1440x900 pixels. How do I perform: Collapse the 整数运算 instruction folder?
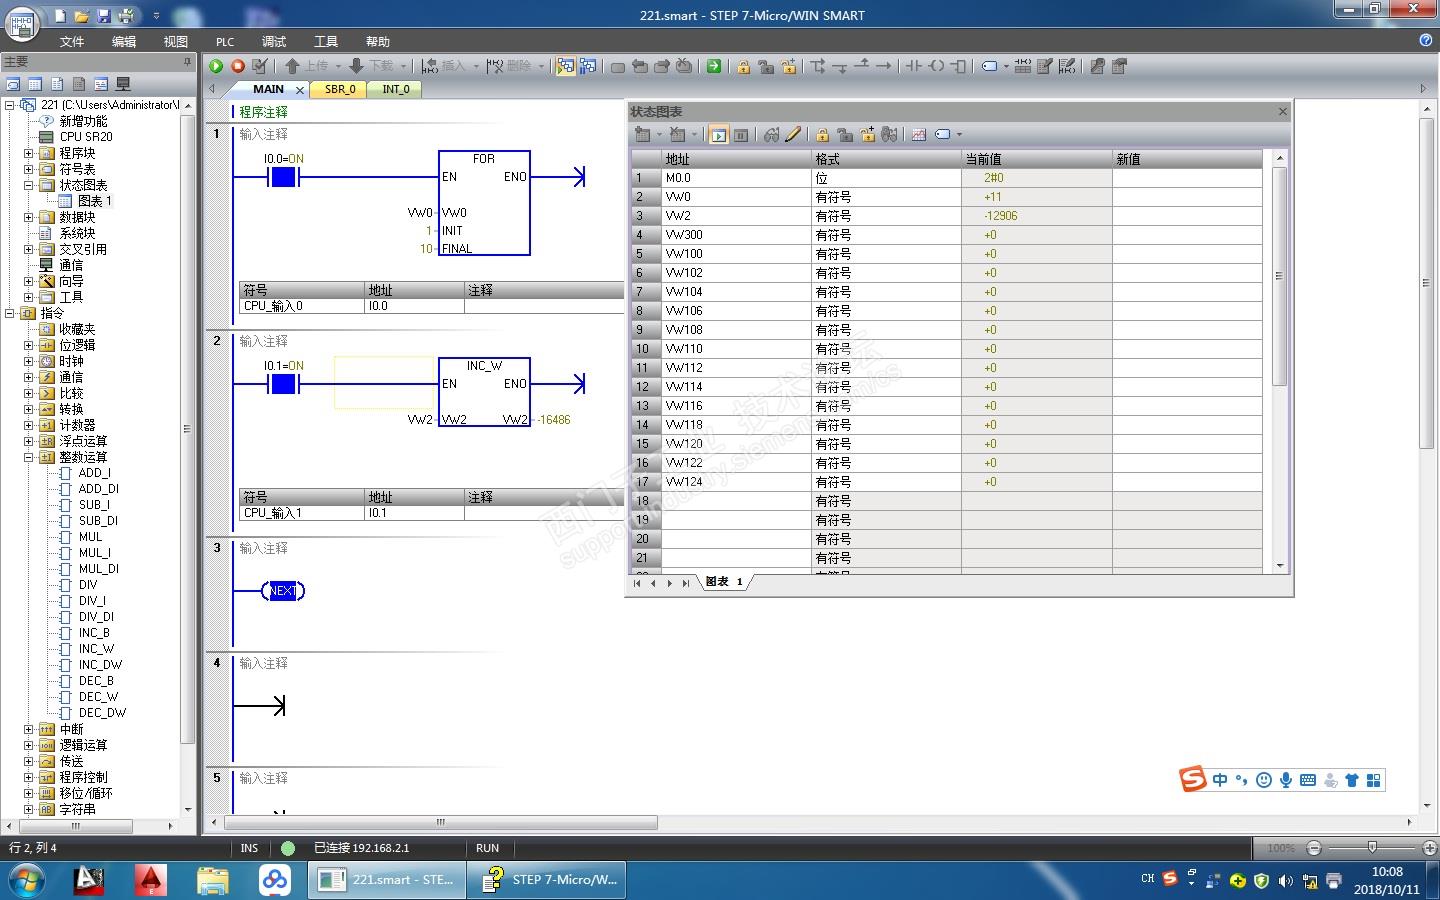pyautogui.click(x=29, y=457)
